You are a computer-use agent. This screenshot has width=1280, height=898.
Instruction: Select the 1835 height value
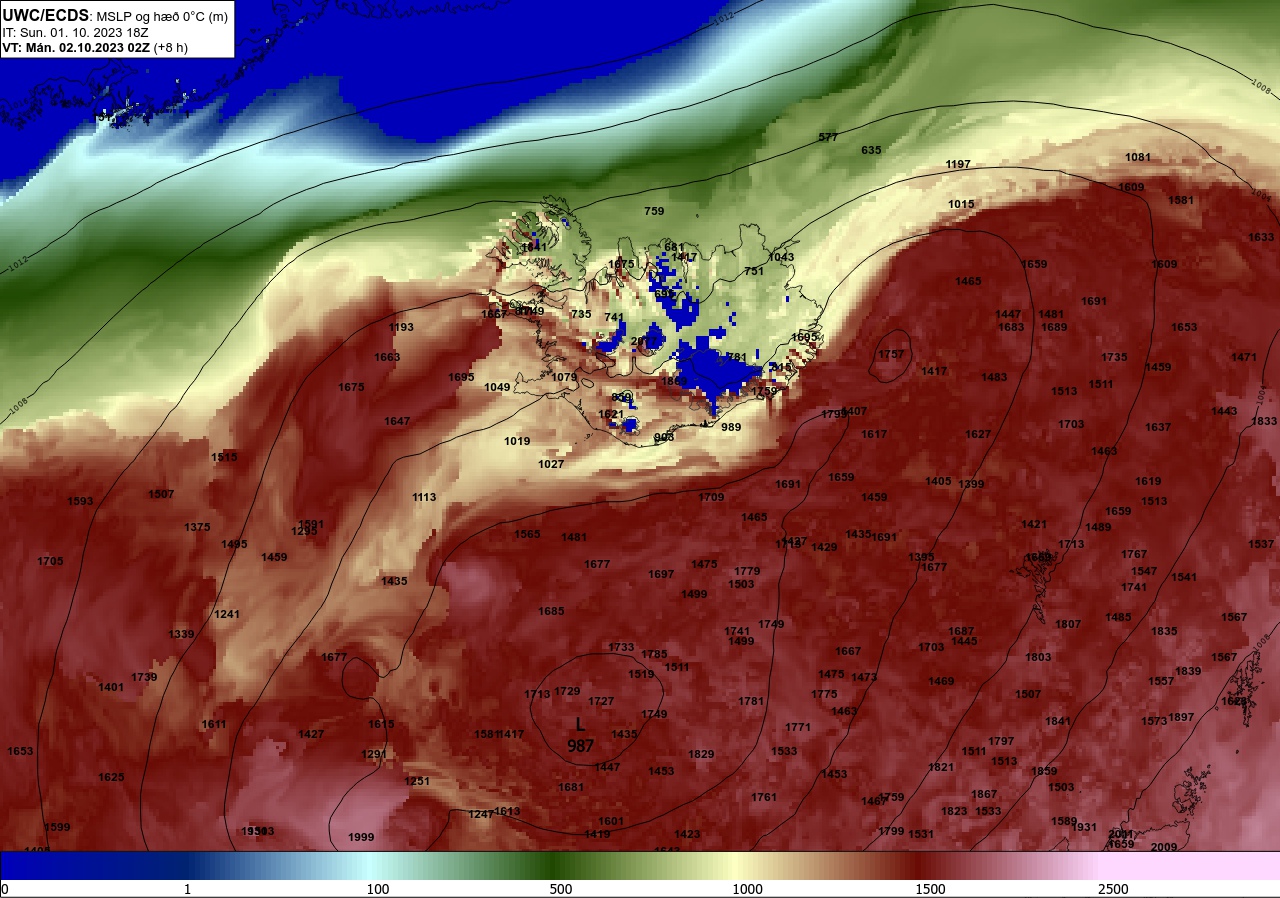click(1164, 631)
